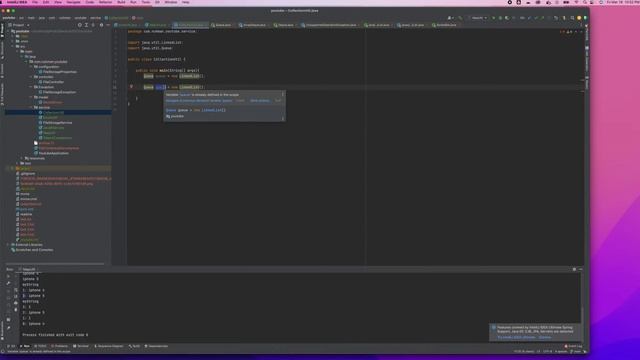Open error popup options three-dot icon
This screenshot has width=640, height=360.
282,94
